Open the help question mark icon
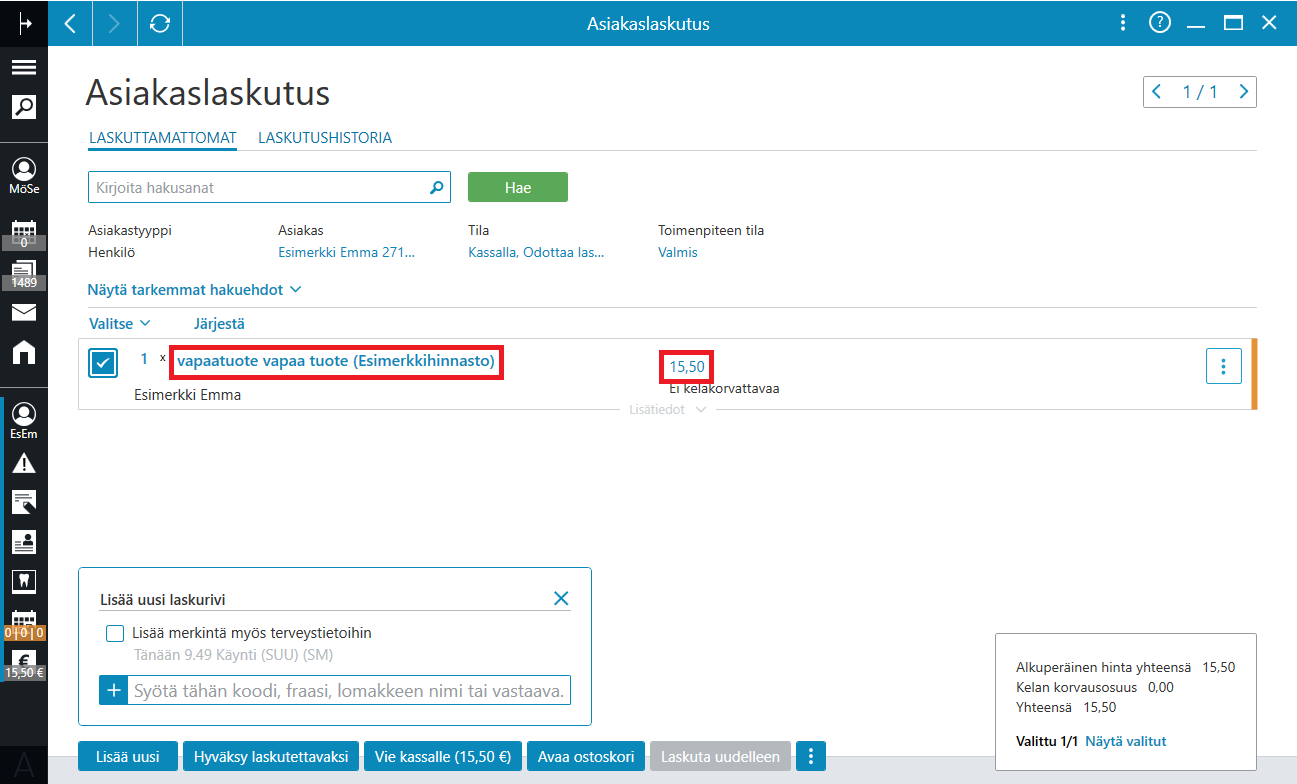This screenshot has width=1297, height=784. (x=1160, y=23)
